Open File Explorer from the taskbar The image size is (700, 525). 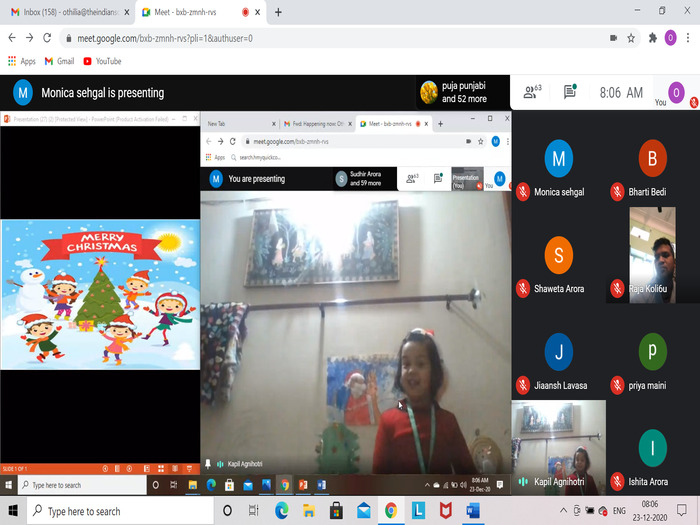(x=308, y=510)
